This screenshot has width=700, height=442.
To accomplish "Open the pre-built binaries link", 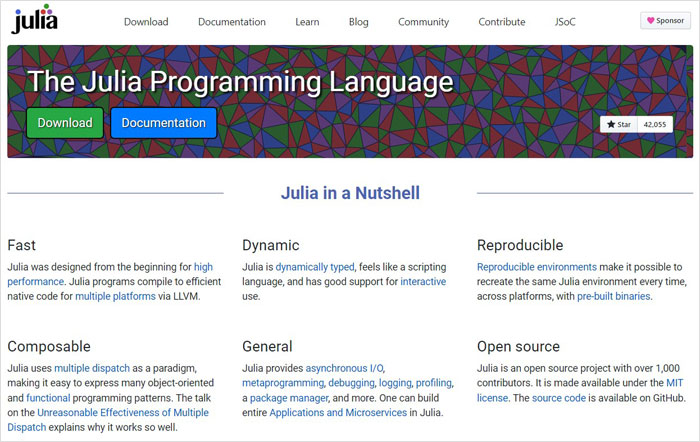I will 613,296.
